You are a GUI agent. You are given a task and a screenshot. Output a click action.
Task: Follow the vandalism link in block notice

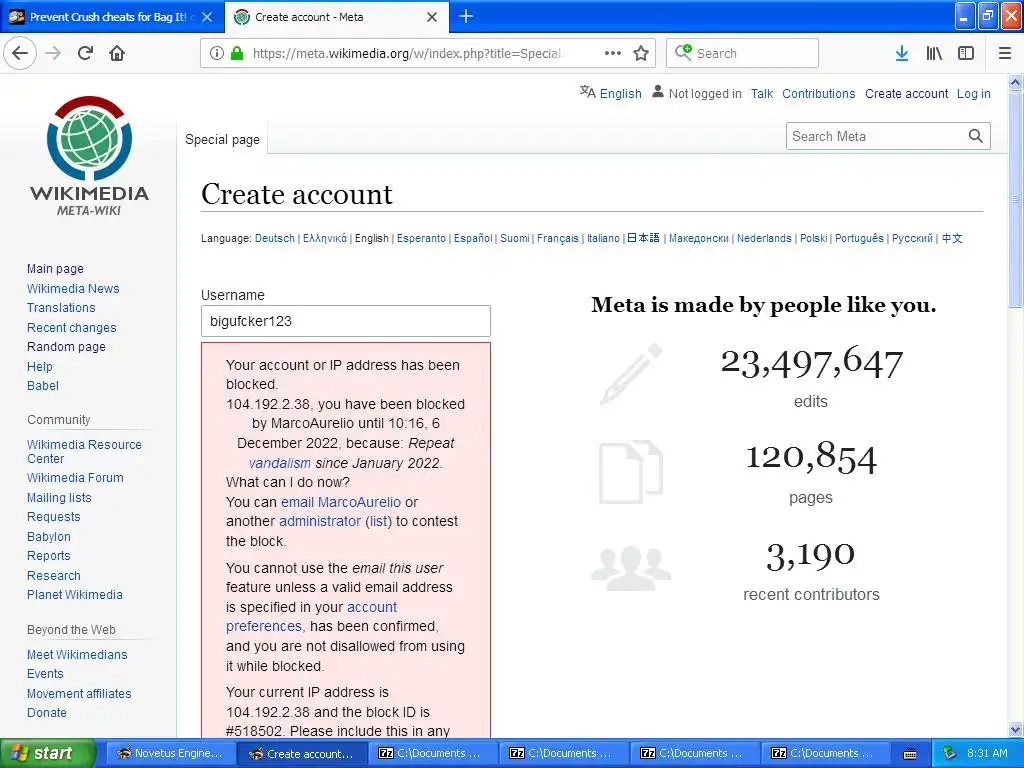[280, 463]
